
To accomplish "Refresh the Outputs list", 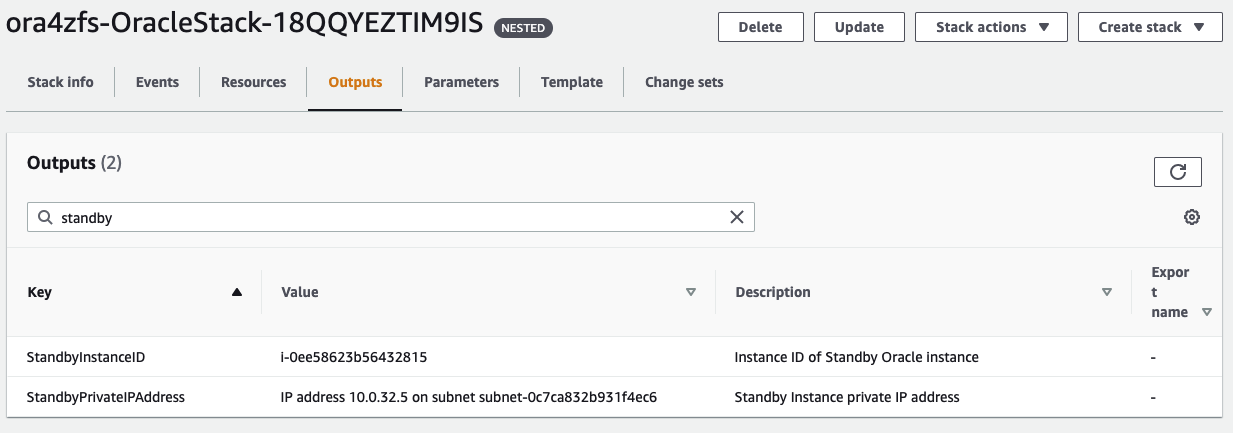I will coord(1177,172).
